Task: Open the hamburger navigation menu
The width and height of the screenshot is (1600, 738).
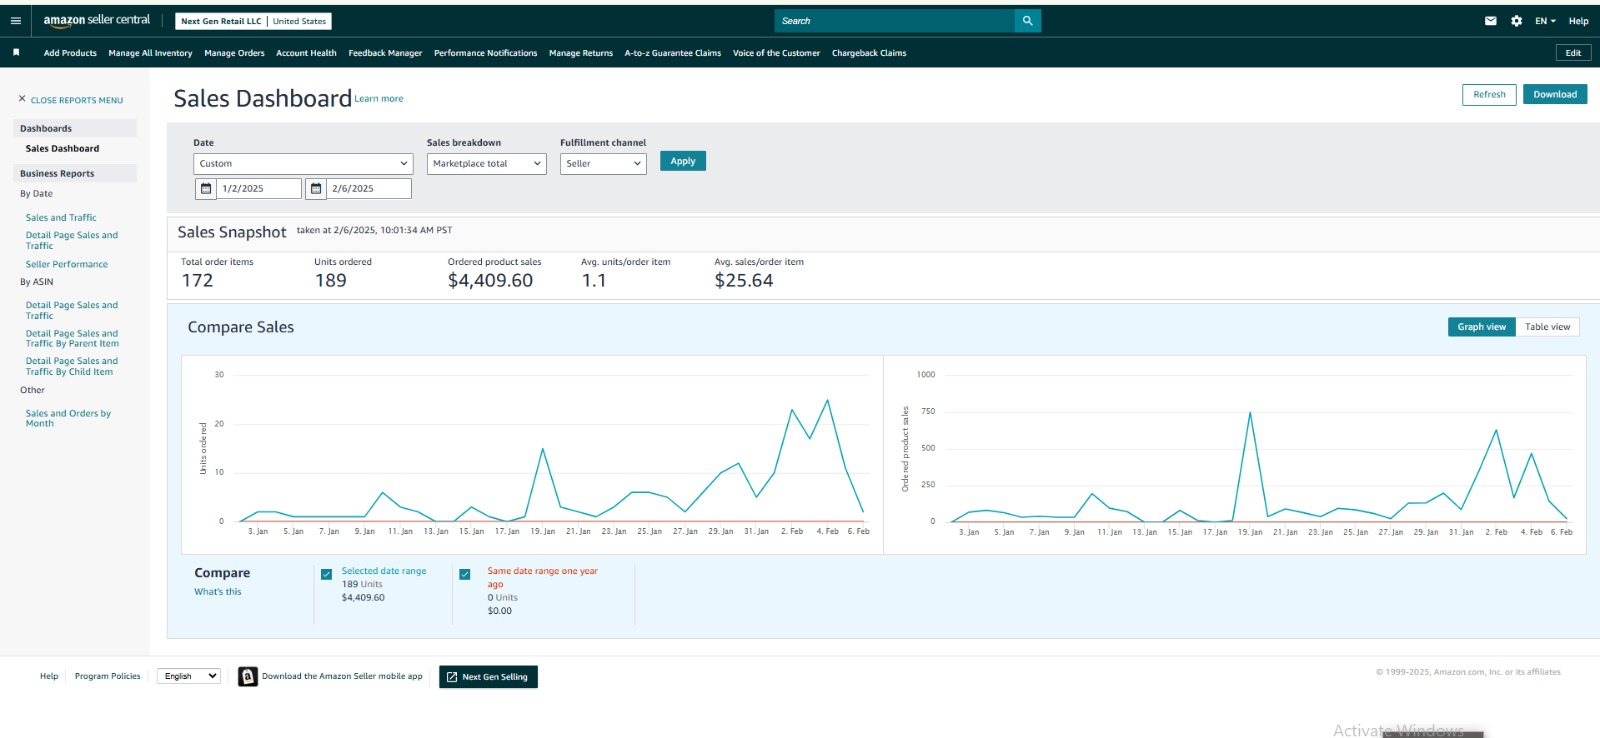Action: tap(16, 21)
